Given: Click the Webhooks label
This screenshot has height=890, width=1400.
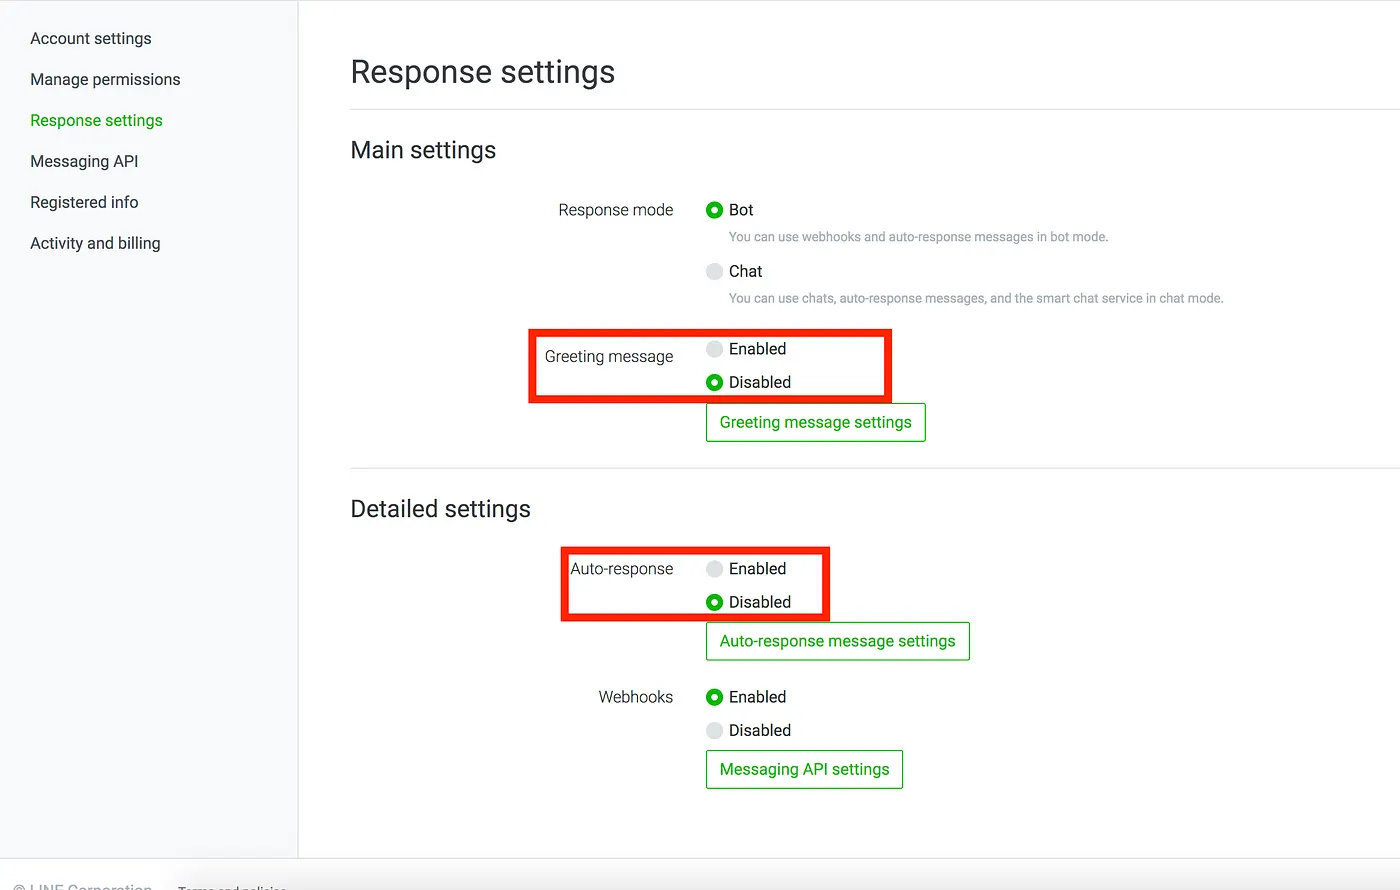Looking at the screenshot, I should pos(636,697).
